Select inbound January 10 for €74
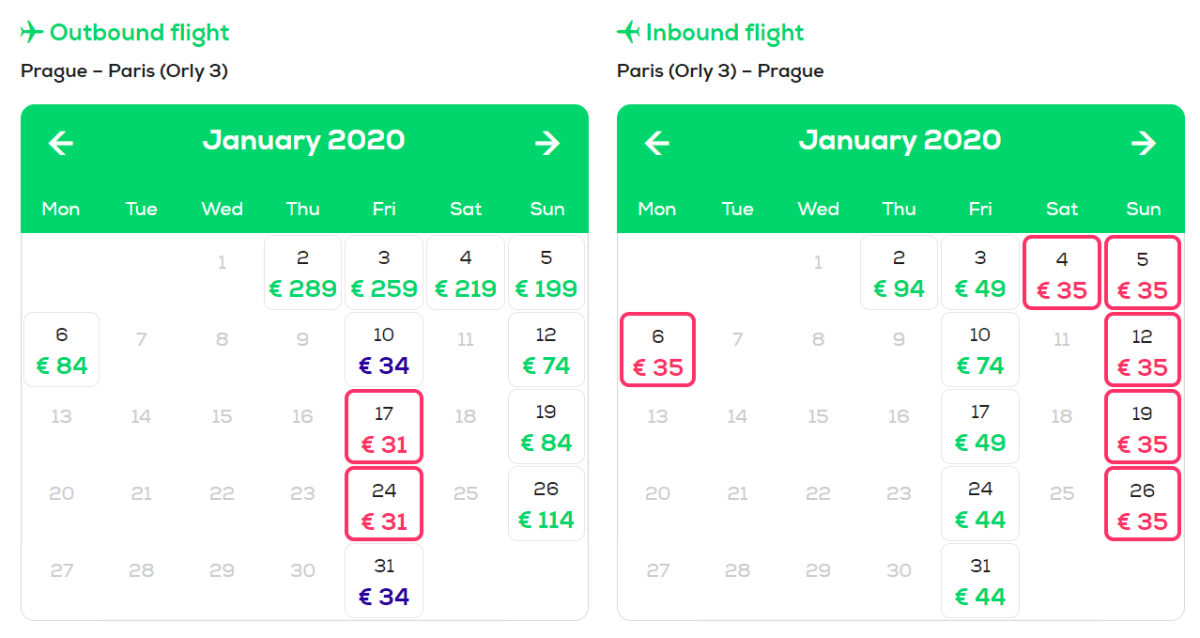Screen dimensions: 1200x638 click(x=980, y=351)
